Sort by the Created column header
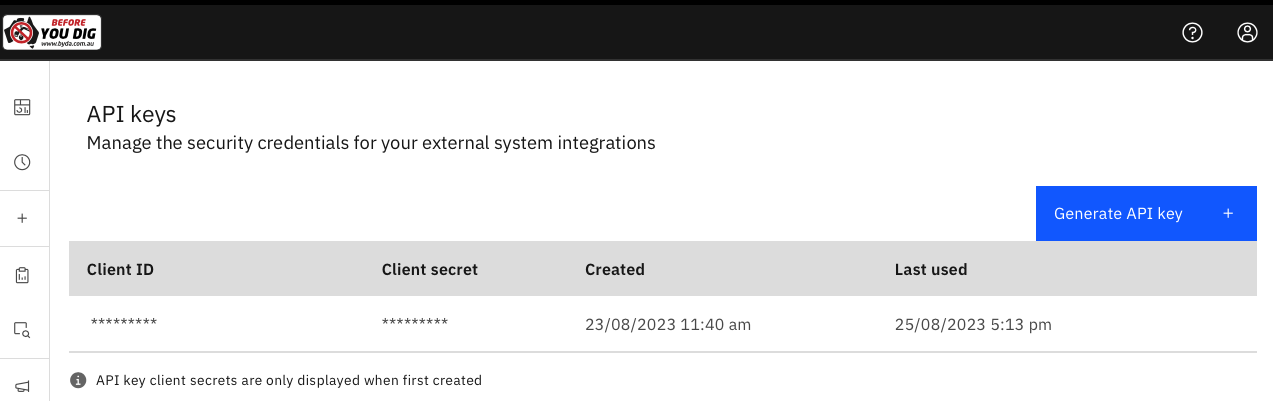 [x=615, y=269]
